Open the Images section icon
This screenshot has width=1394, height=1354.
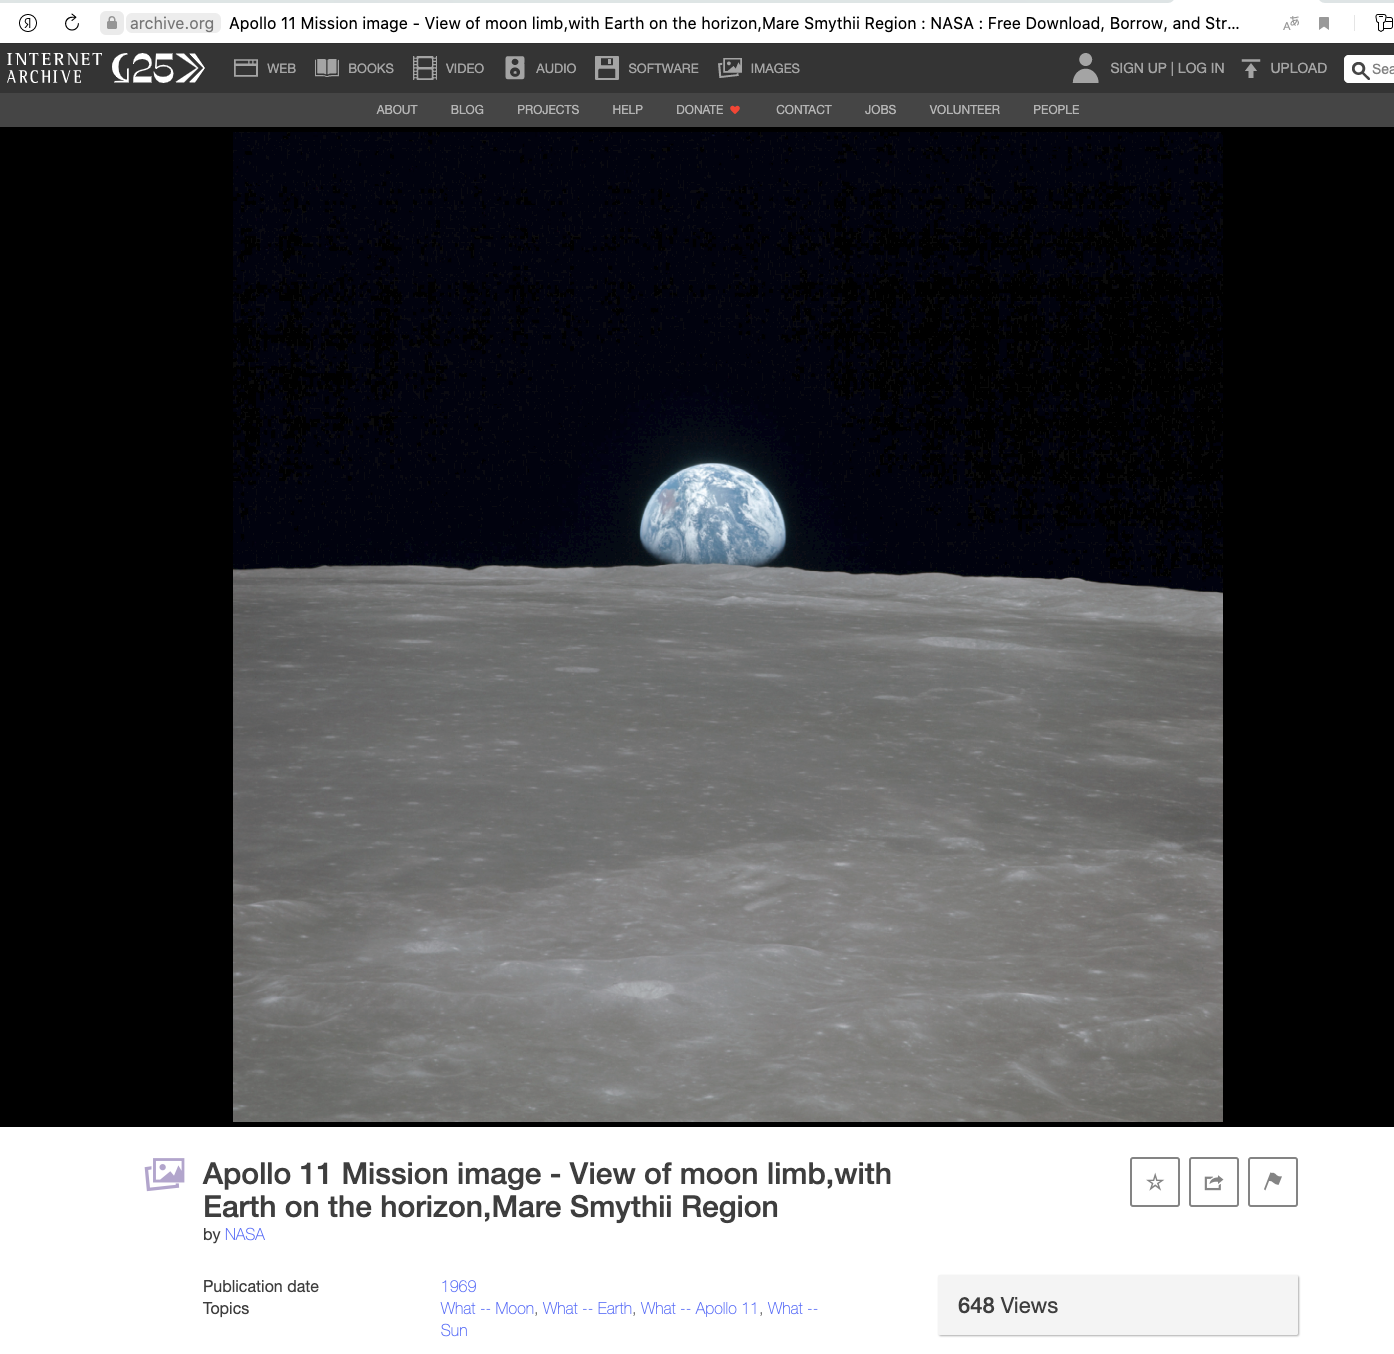[731, 68]
